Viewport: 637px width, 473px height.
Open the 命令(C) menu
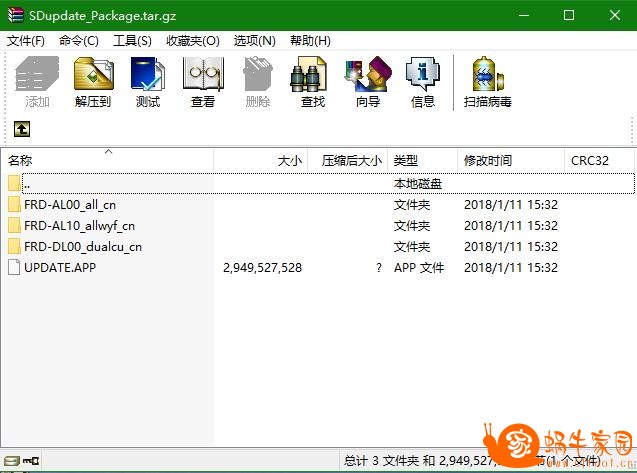[79, 41]
